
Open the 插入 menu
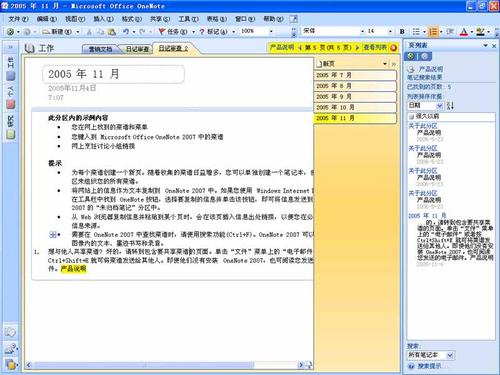[x=103, y=19]
